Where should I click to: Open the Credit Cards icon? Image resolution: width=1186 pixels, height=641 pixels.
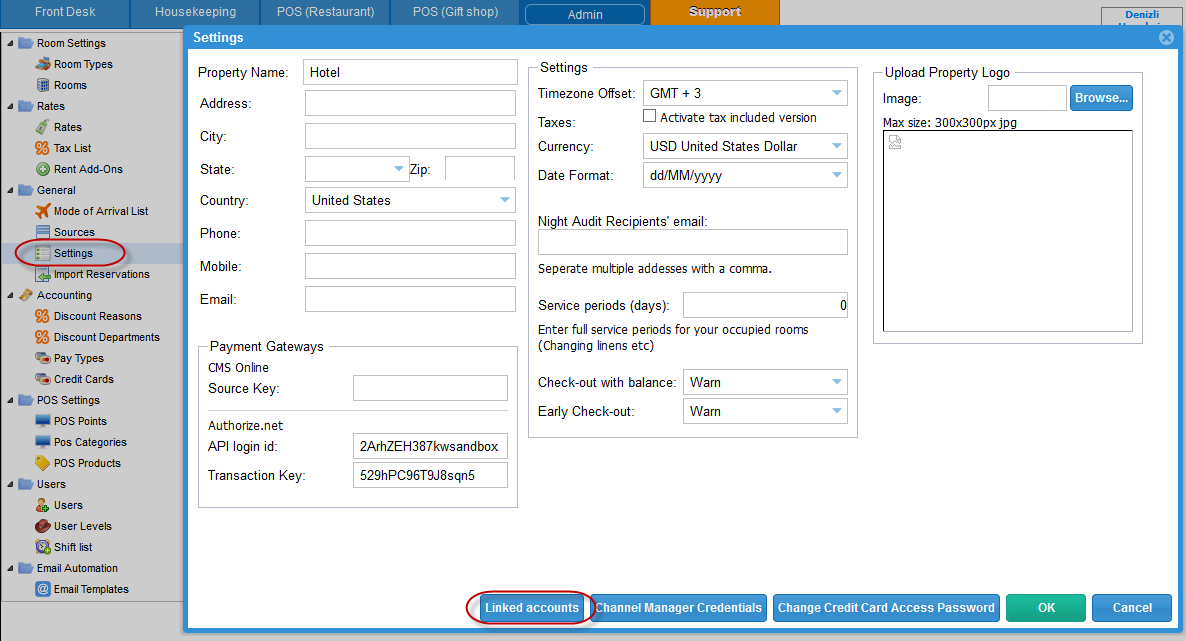43,379
